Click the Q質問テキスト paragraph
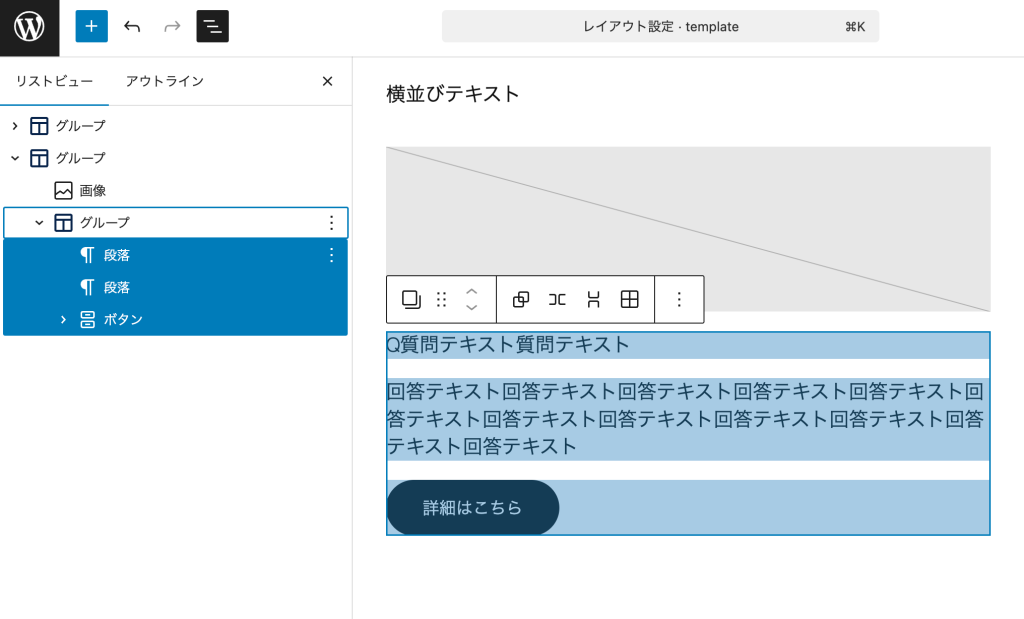Viewport: 1024px width, 619px height. pos(688,345)
